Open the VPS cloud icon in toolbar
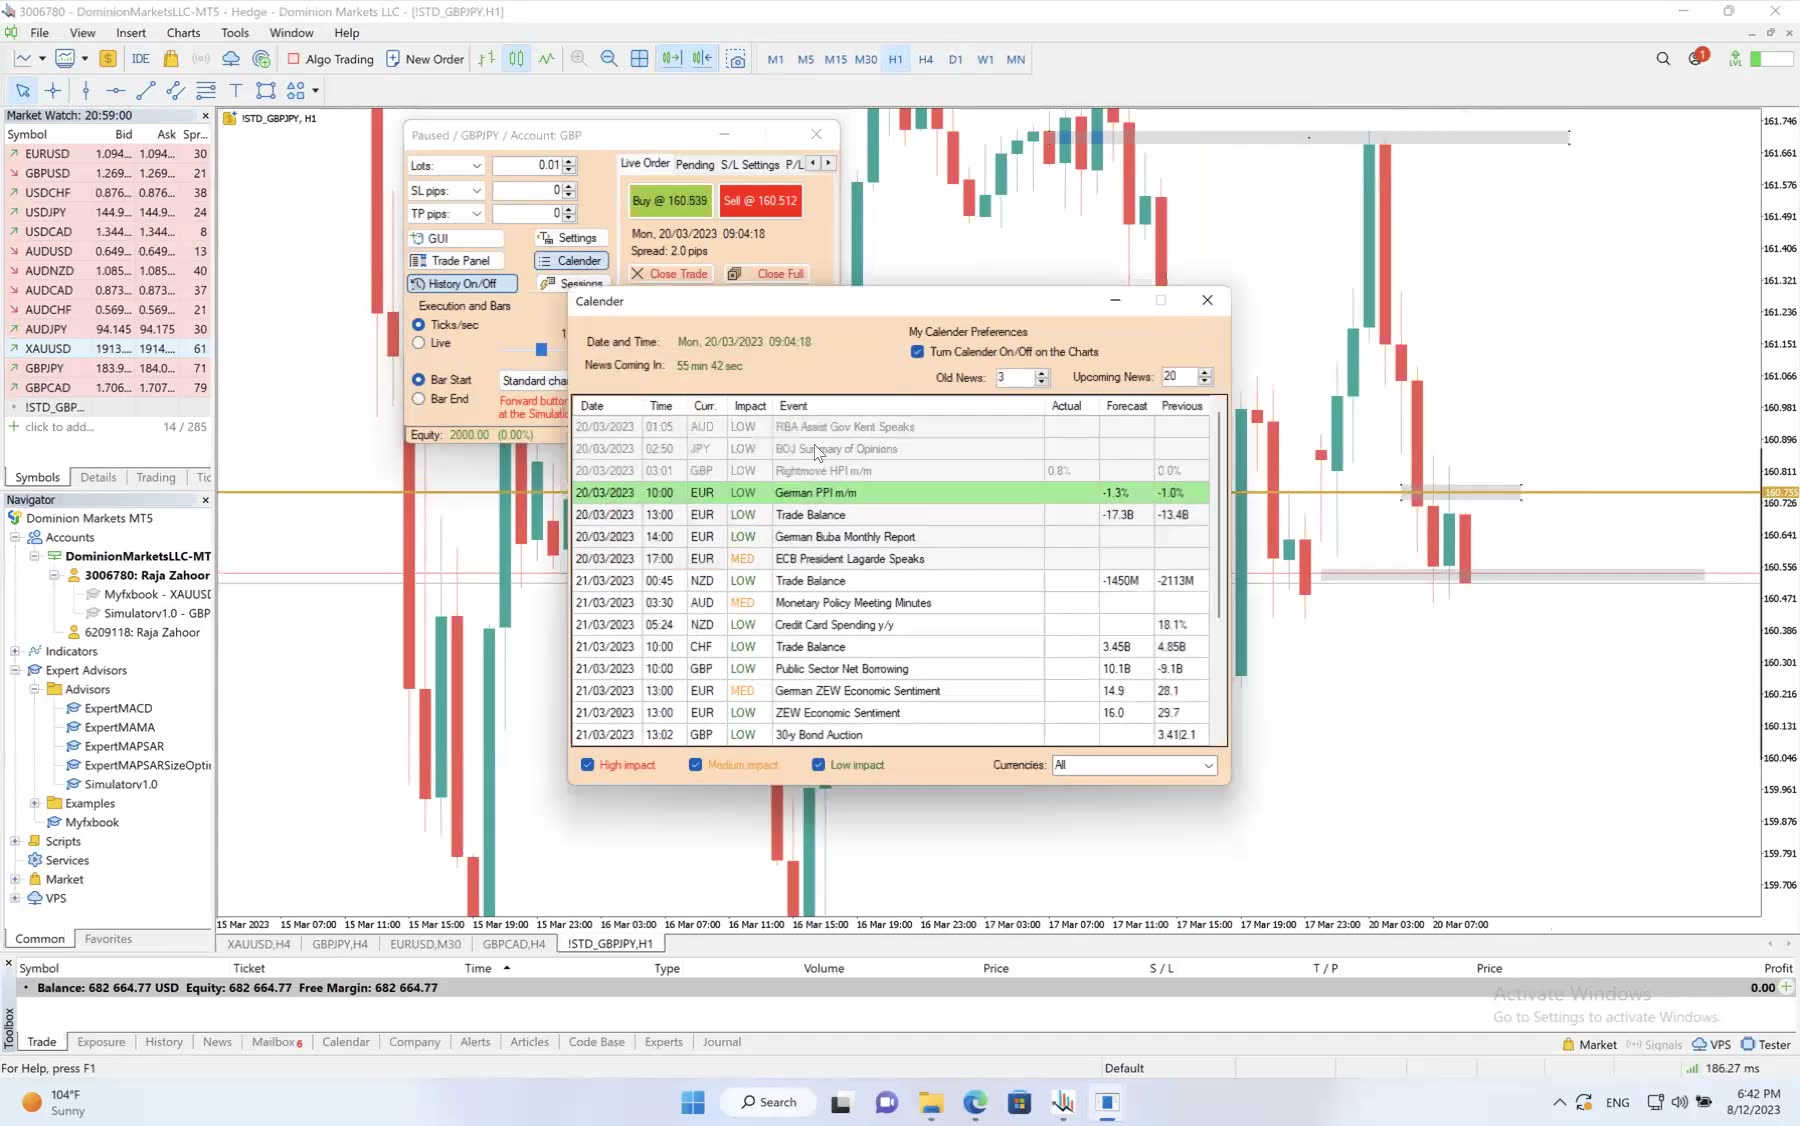1800x1126 pixels. 231,59
